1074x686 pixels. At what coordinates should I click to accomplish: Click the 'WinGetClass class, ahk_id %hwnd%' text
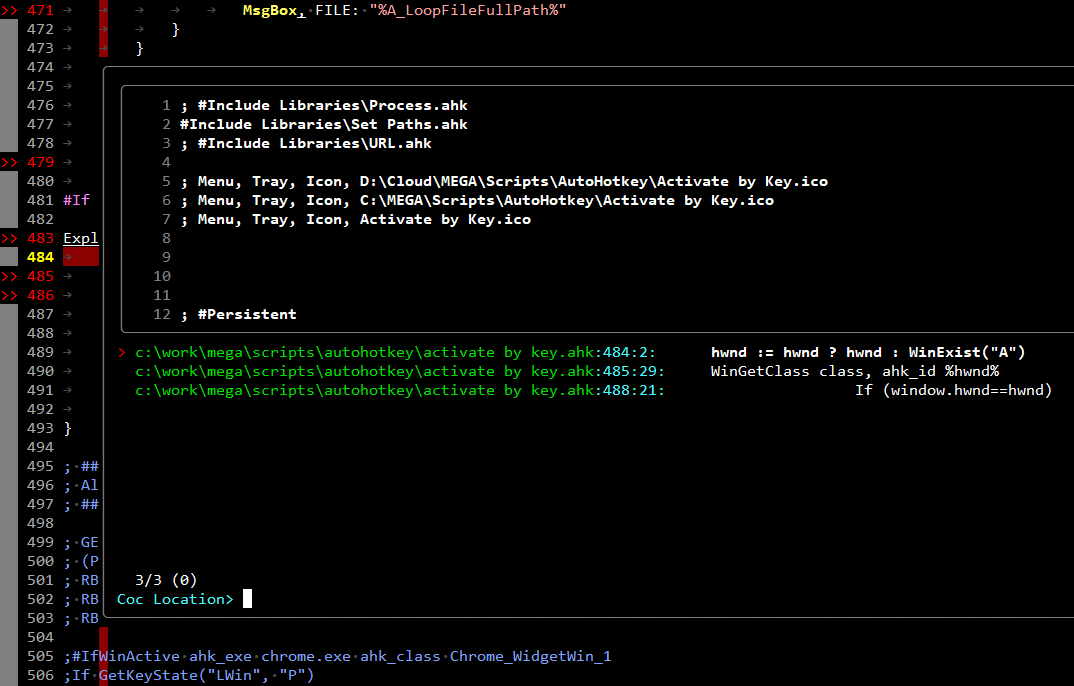coord(855,371)
